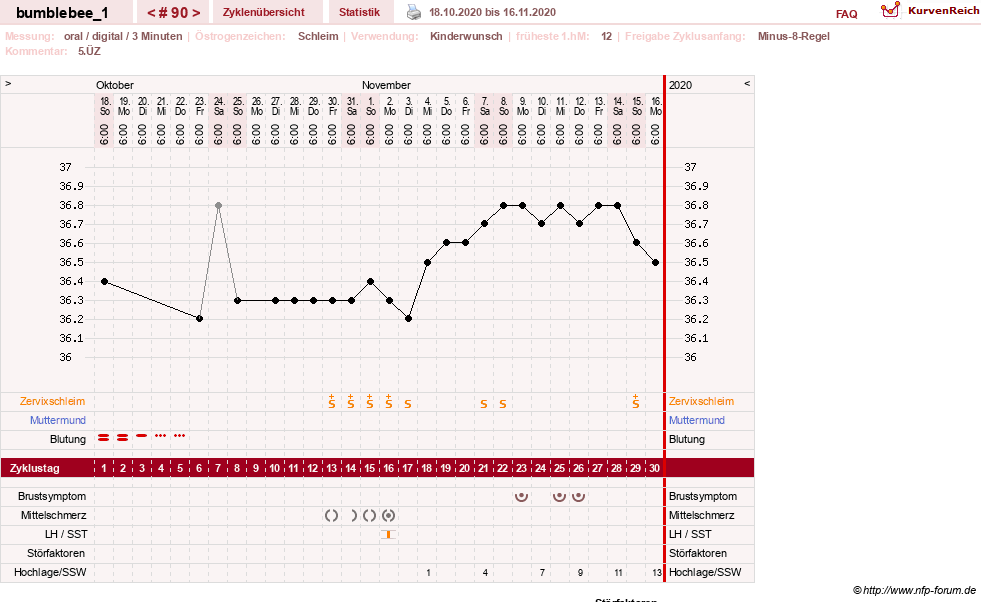This screenshot has width=981, height=602.
Task: Click the S+ mucus symbol on 1 November
Action: 370,401
